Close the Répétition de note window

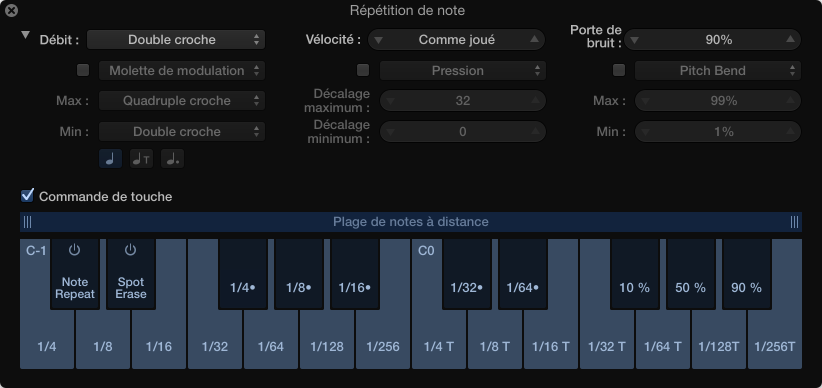[x=10, y=10]
